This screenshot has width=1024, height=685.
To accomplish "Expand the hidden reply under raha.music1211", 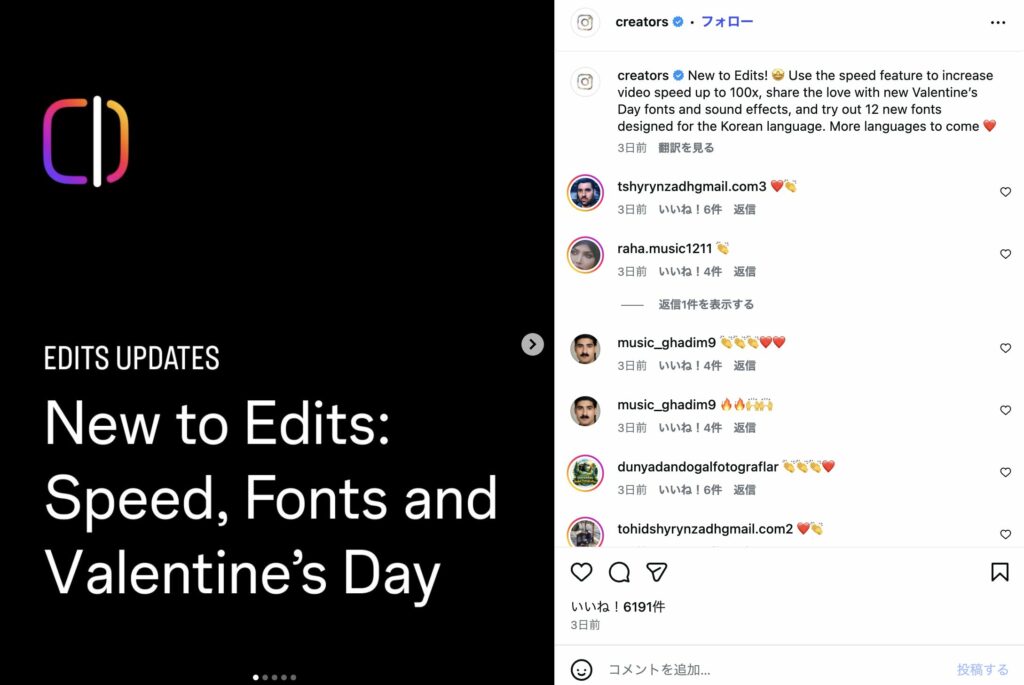I will (x=706, y=304).
